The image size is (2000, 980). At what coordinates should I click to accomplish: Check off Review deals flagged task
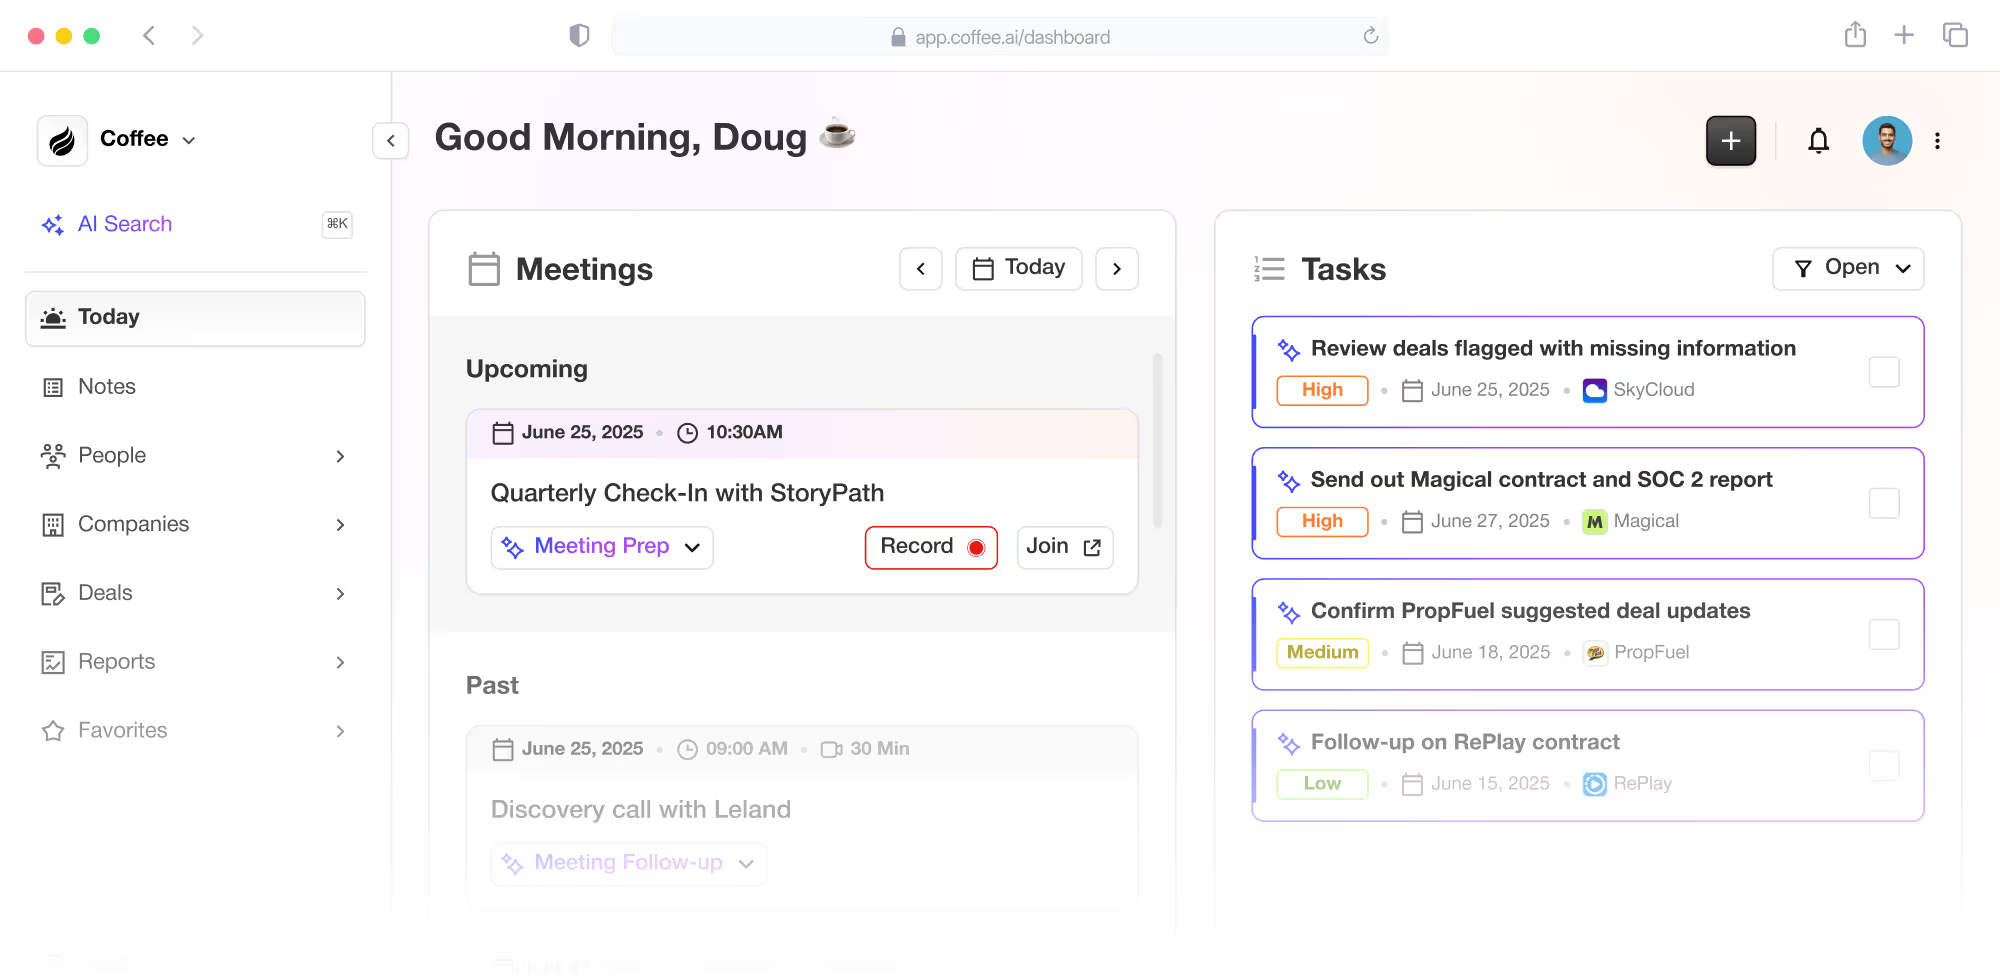pos(1884,372)
